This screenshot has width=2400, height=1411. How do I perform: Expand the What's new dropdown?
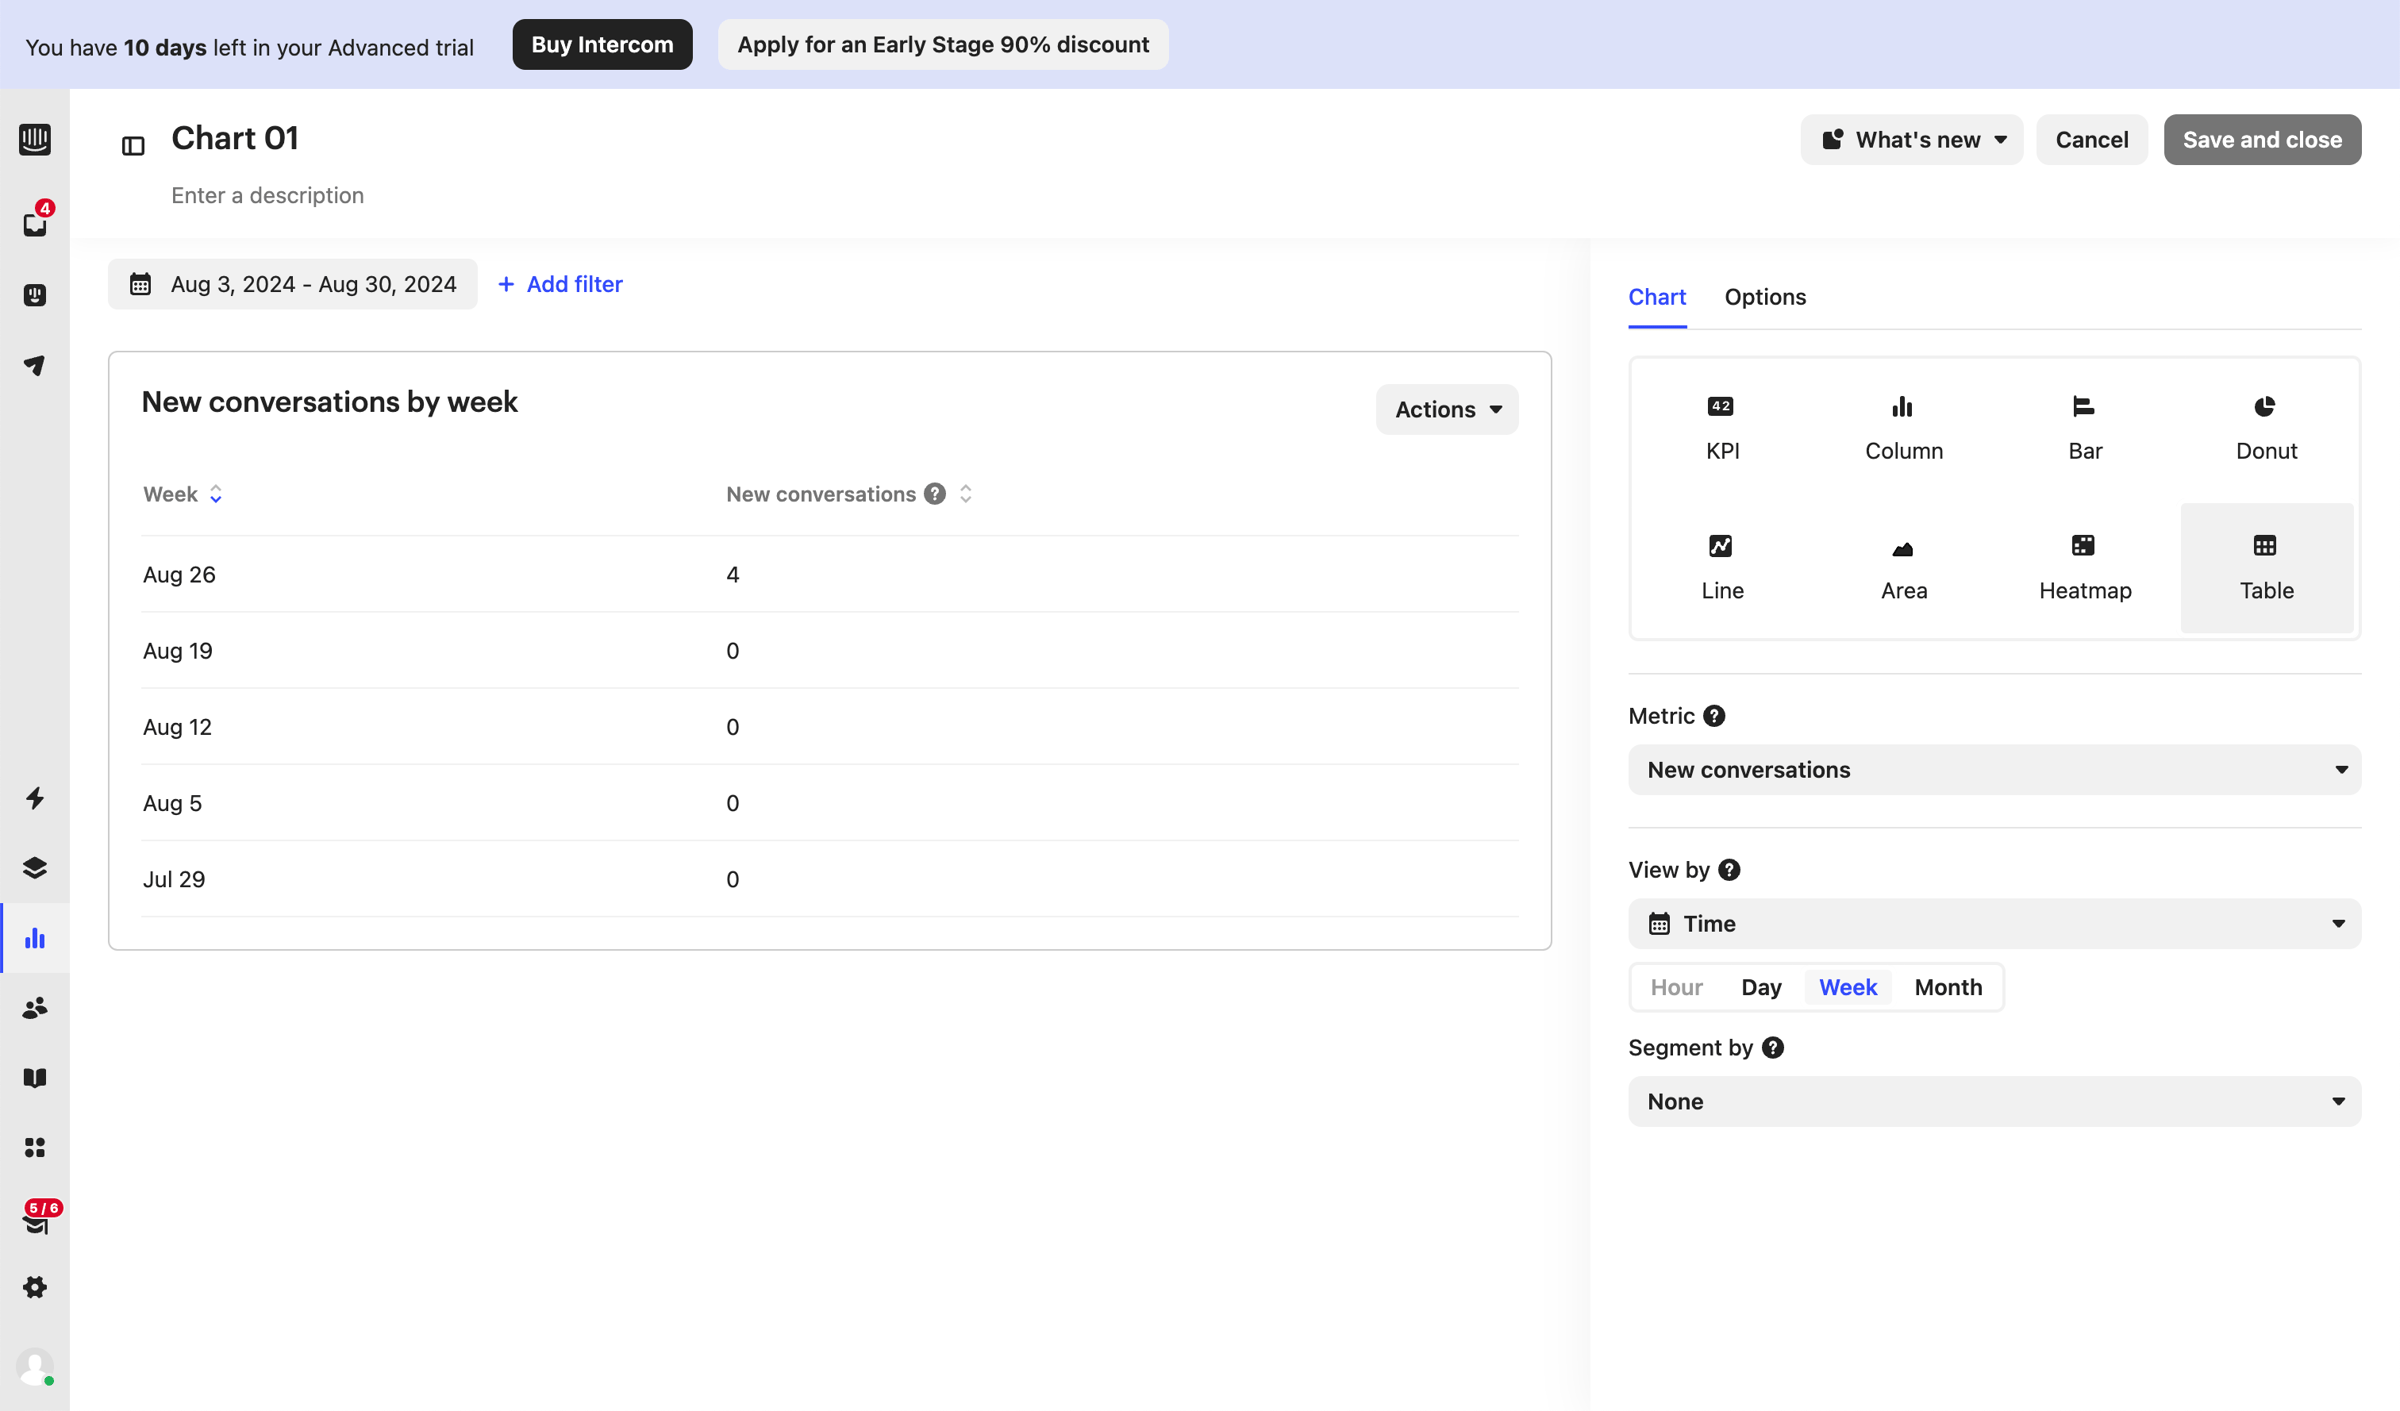click(1912, 140)
